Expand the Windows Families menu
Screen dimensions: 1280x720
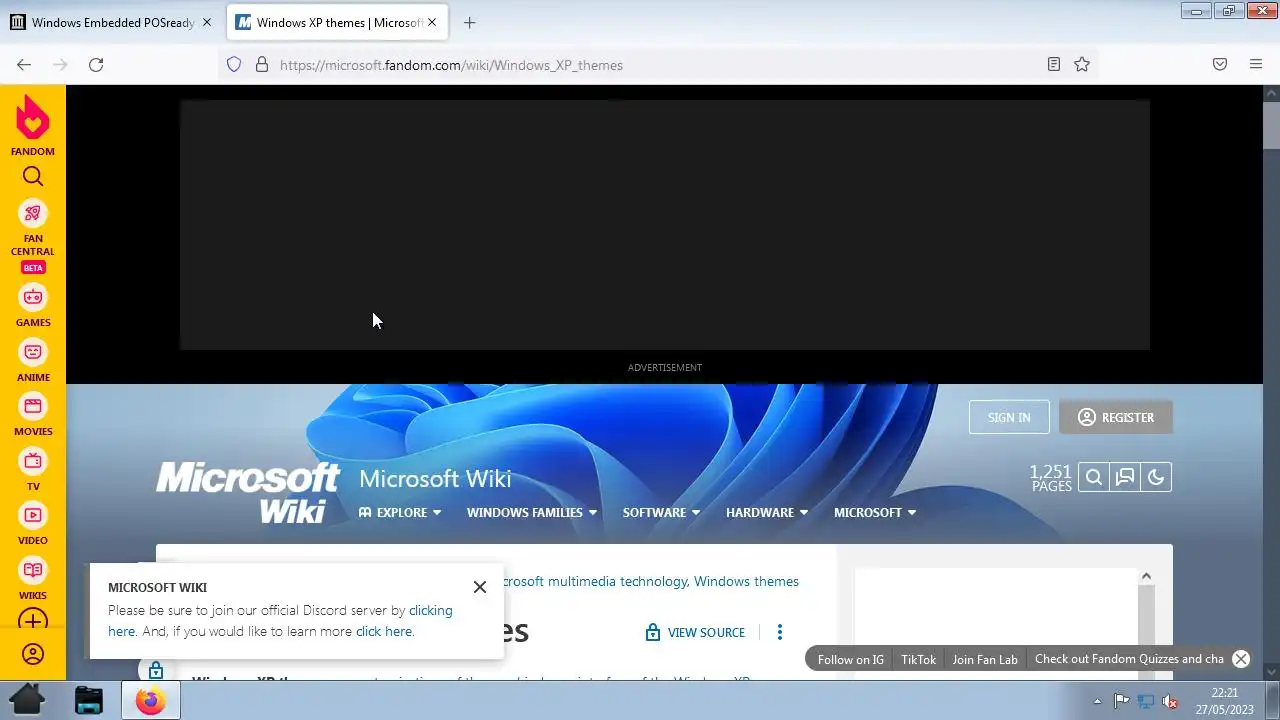pos(532,512)
